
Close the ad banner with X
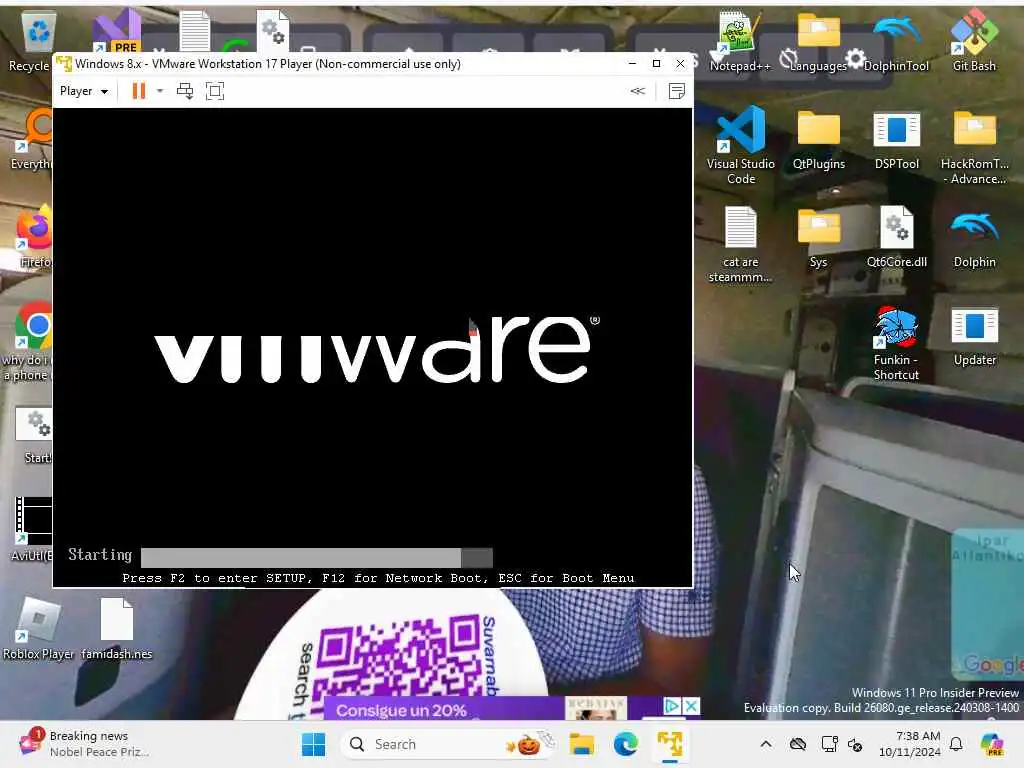click(692, 706)
